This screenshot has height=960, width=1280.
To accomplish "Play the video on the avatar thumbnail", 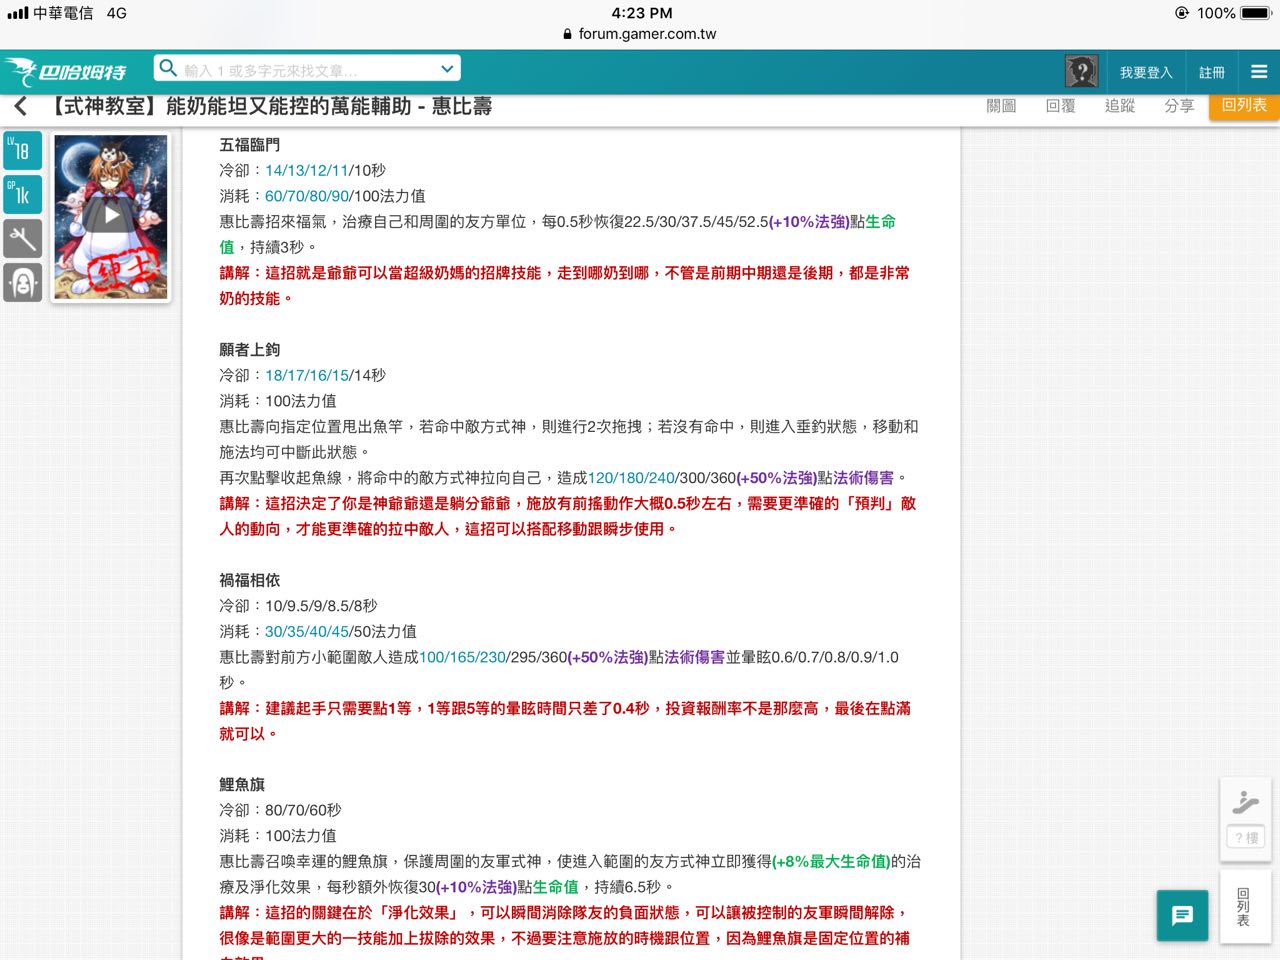I will click(x=111, y=215).
